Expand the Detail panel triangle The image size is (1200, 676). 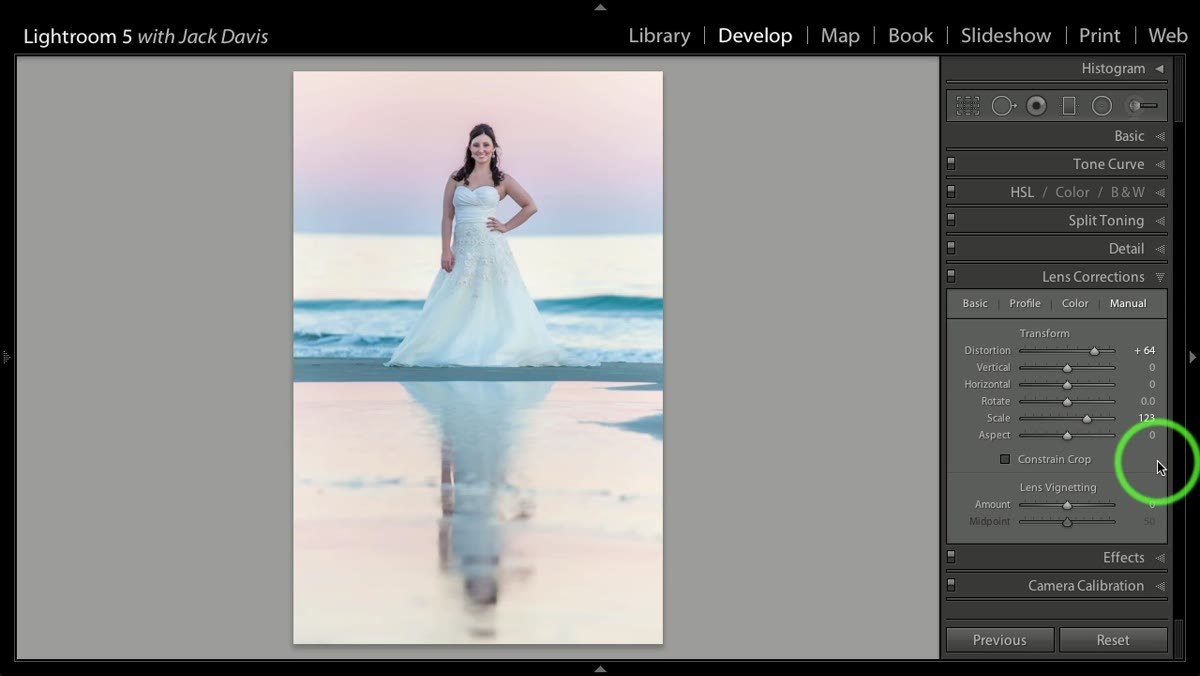coord(1160,248)
